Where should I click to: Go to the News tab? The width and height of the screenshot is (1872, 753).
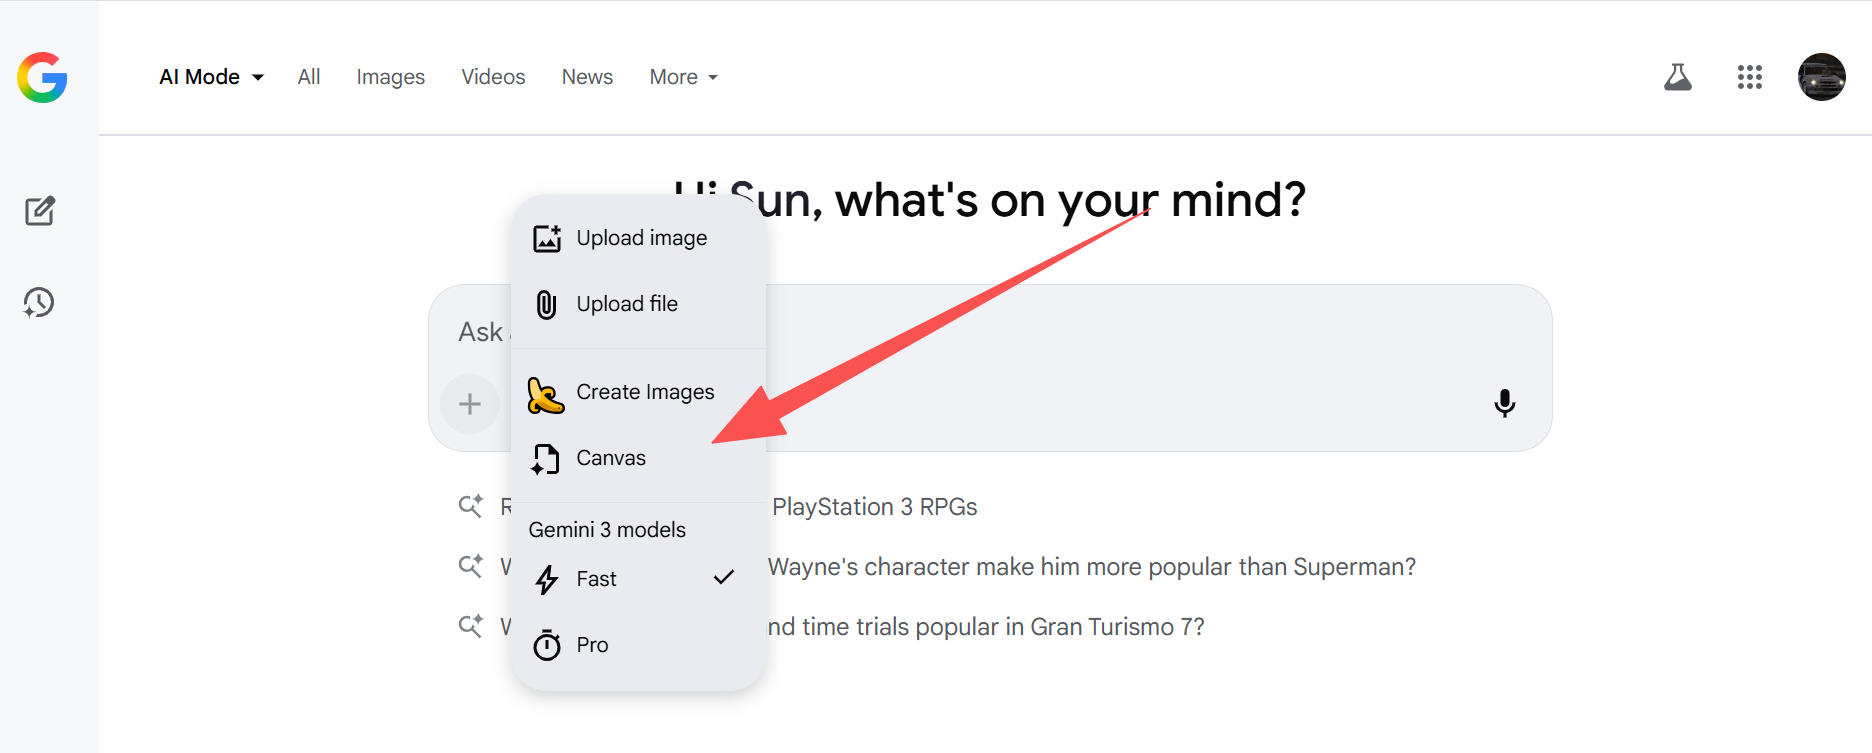[587, 77]
